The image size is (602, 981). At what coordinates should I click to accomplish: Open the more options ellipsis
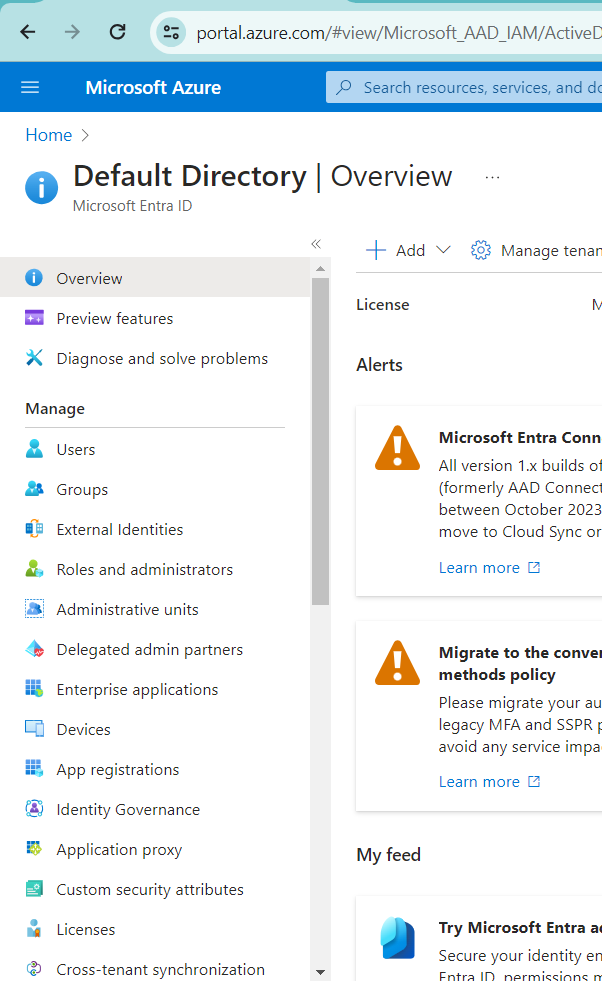click(492, 178)
